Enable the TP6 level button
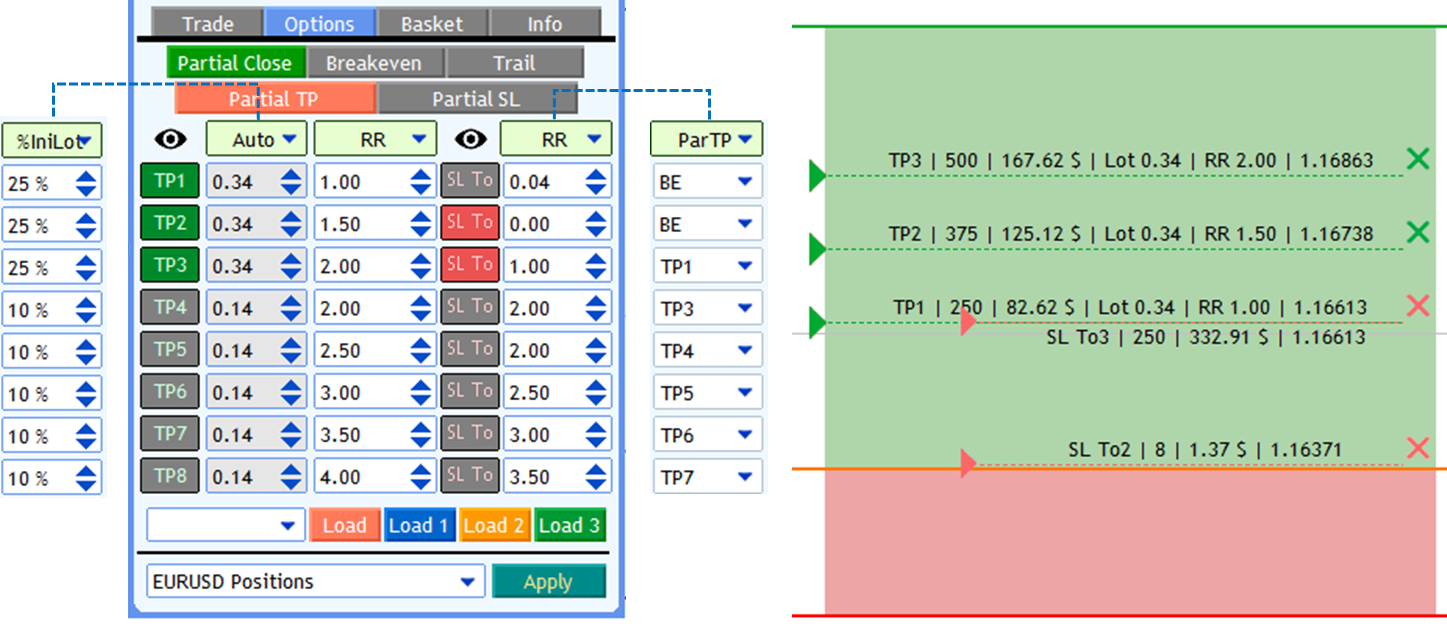1447x644 pixels. tap(170, 392)
